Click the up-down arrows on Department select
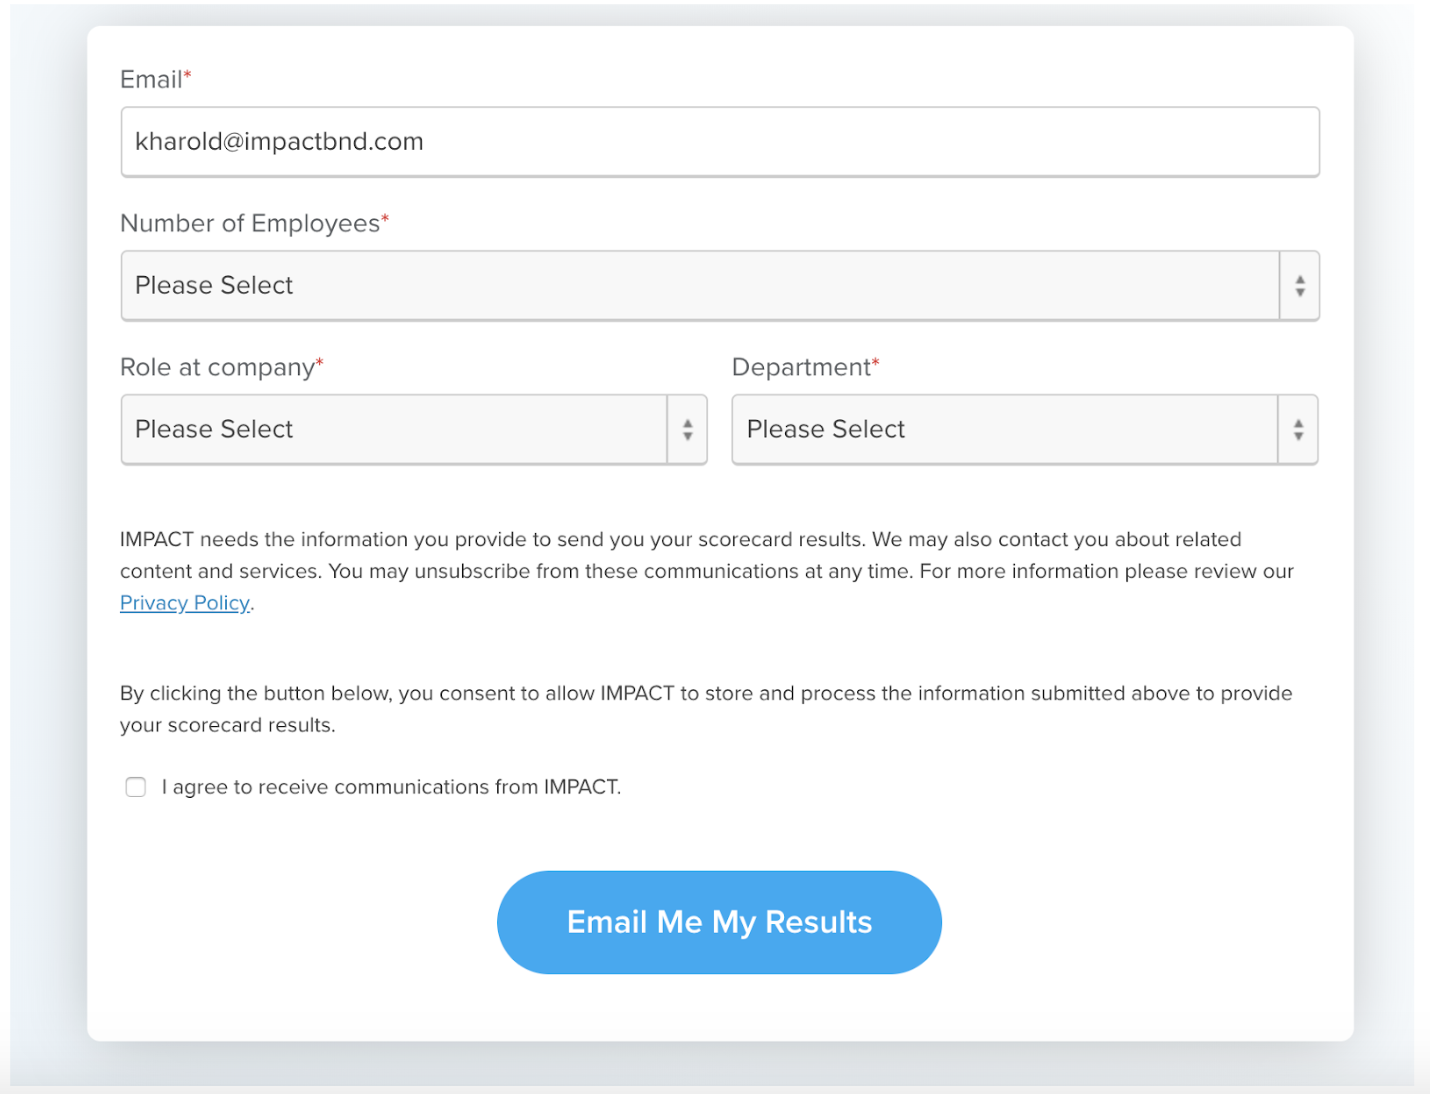 click(x=1298, y=430)
